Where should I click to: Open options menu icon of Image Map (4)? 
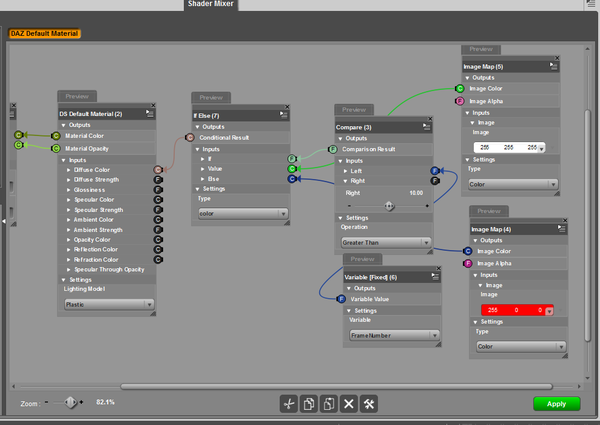tap(561, 229)
